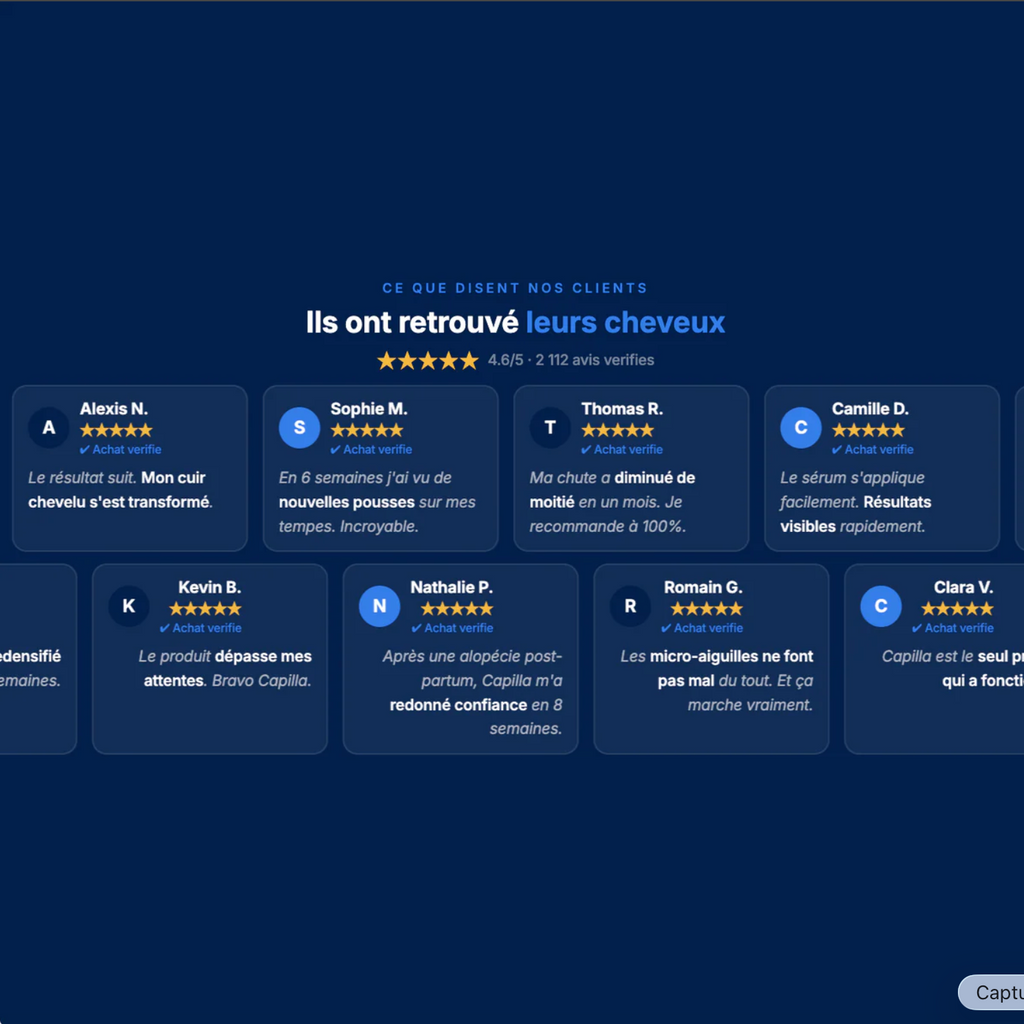The width and height of the screenshot is (1024, 1024).
Task: Click the heading "Ils ont retrouvé leurs cheveux"
Action: click(x=515, y=323)
